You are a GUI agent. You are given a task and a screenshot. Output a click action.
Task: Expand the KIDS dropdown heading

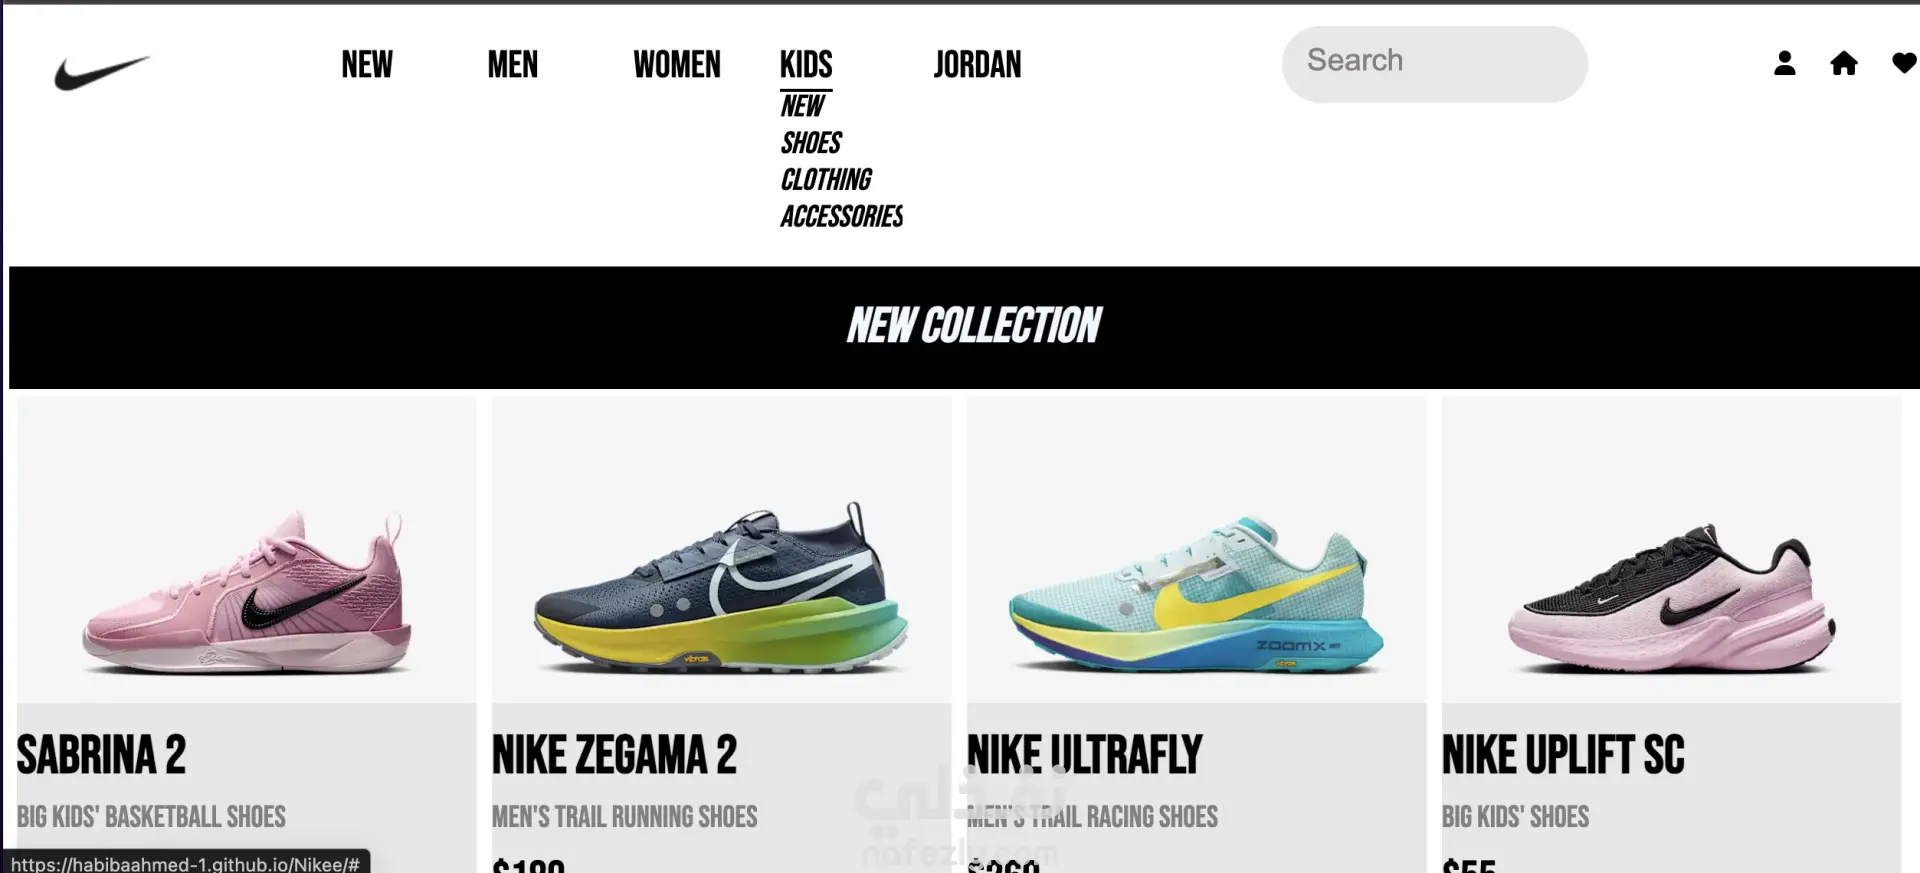tap(806, 65)
